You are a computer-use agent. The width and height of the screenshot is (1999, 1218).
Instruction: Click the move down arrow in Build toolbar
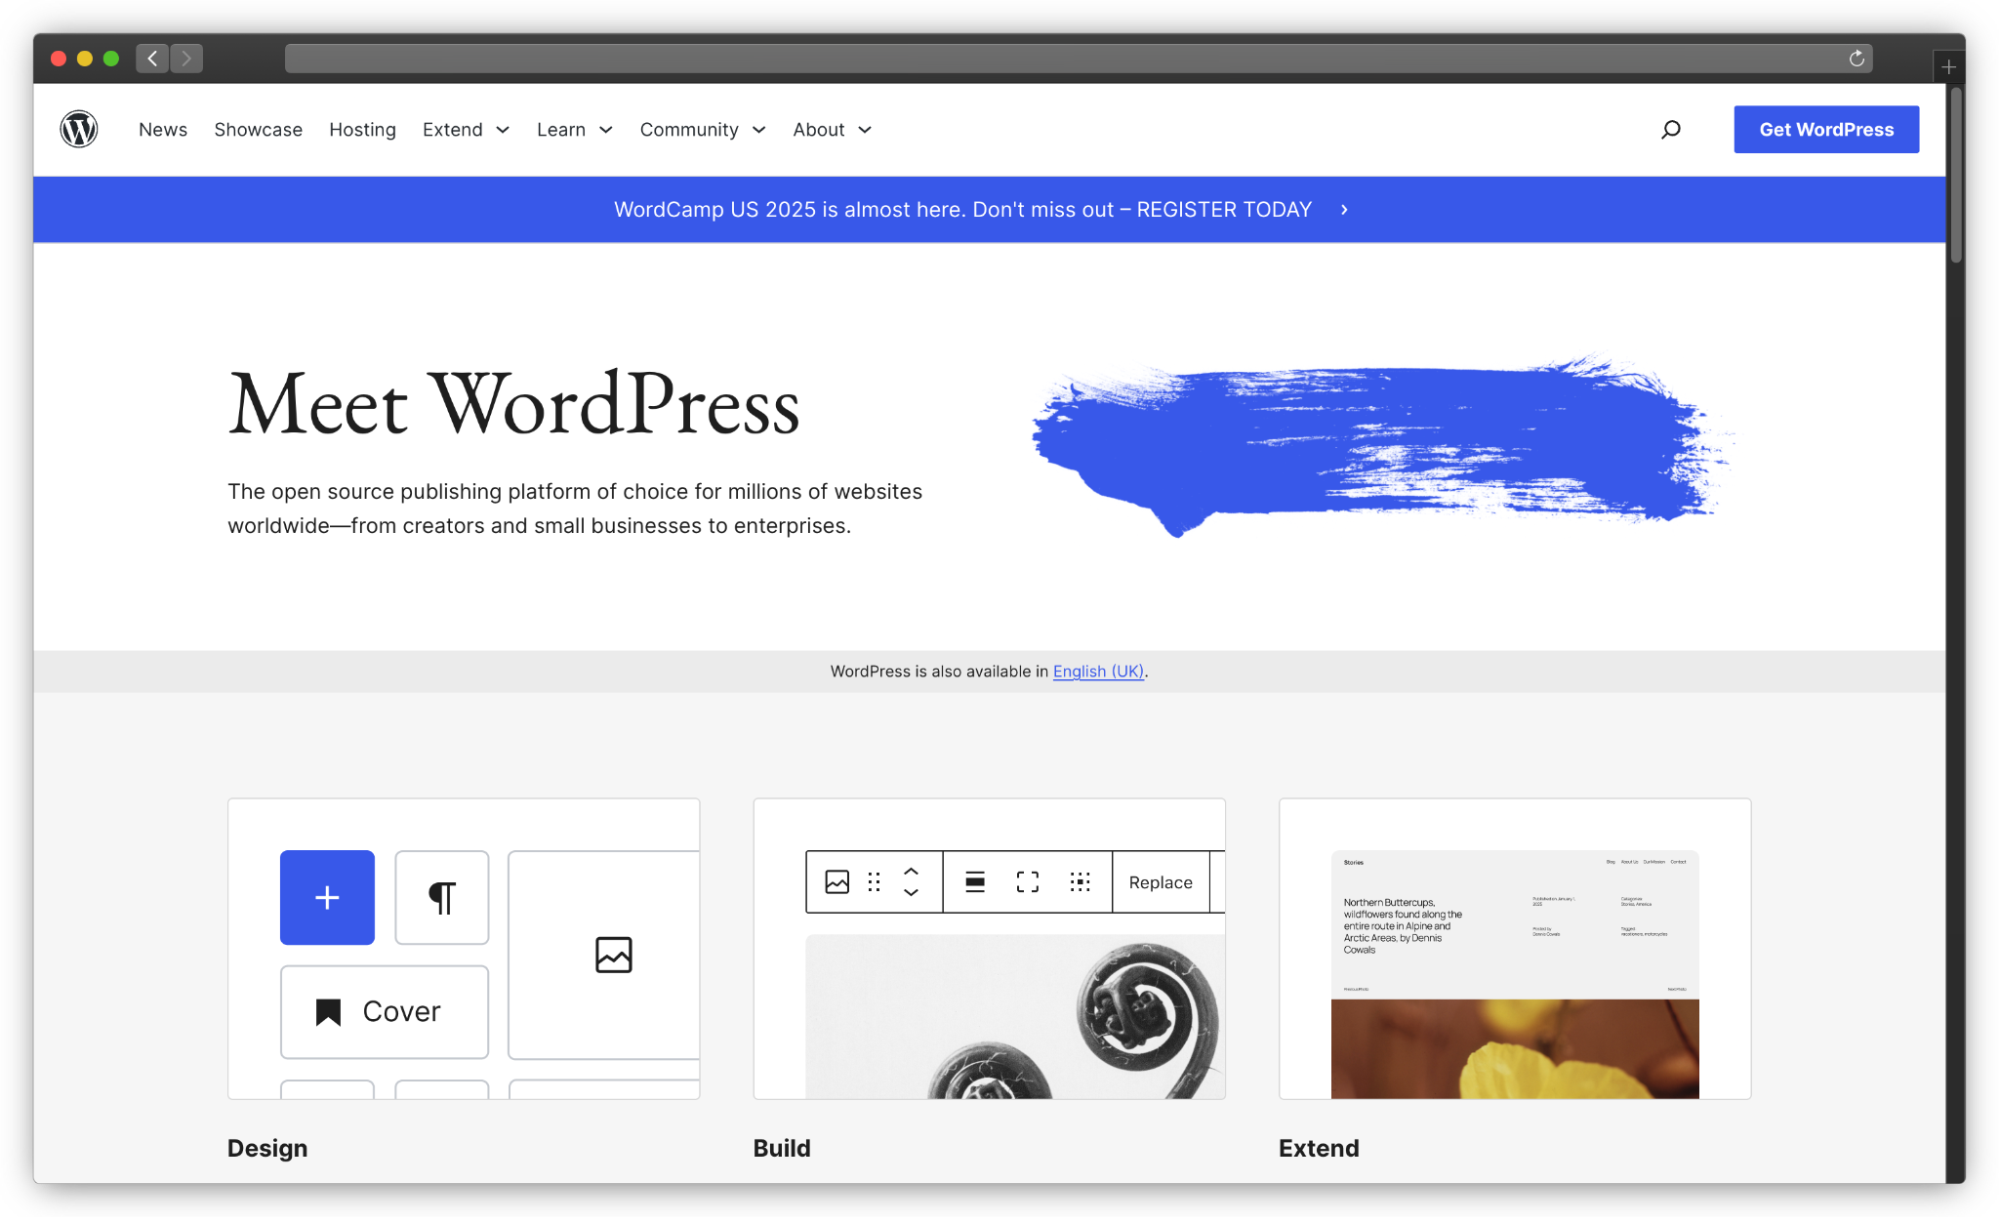(910, 891)
